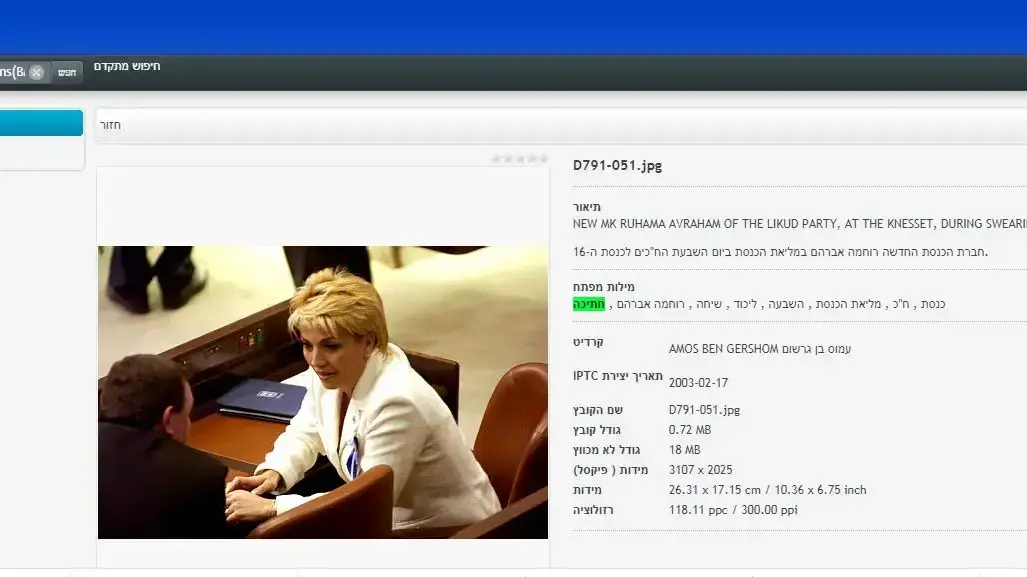Clear the search field with the X icon
The height and width of the screenshot is (577, 1027).
37,72
